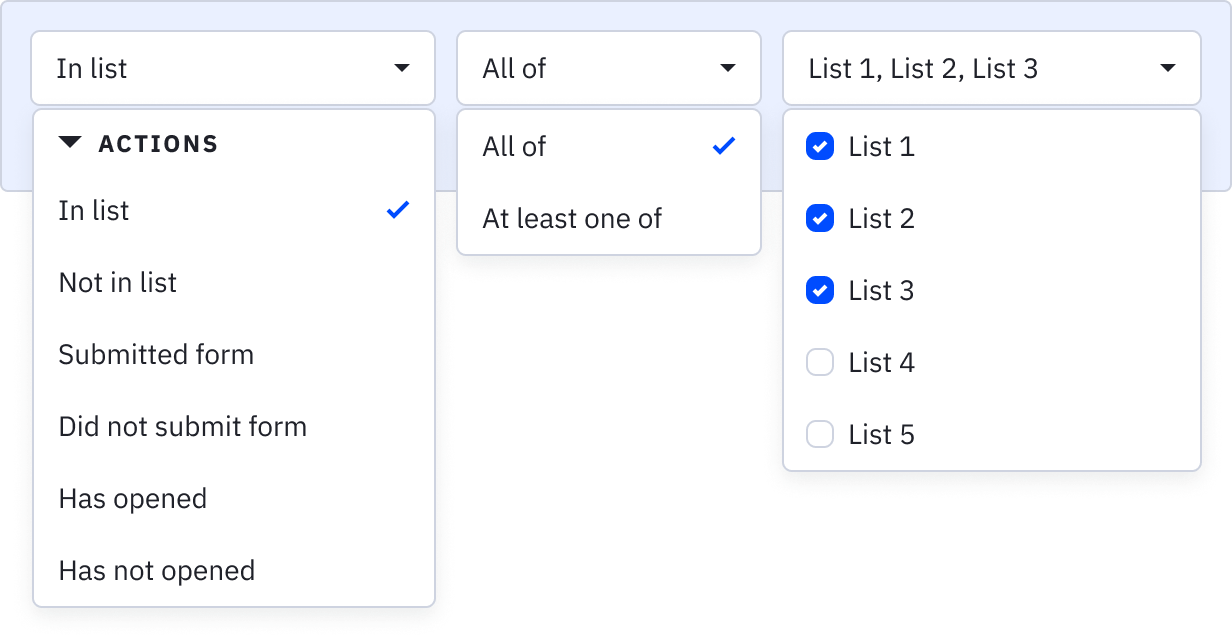The image size is (1232, 640).
Task: Select the 'All of' menu option
Action: [x=514, y=147]
